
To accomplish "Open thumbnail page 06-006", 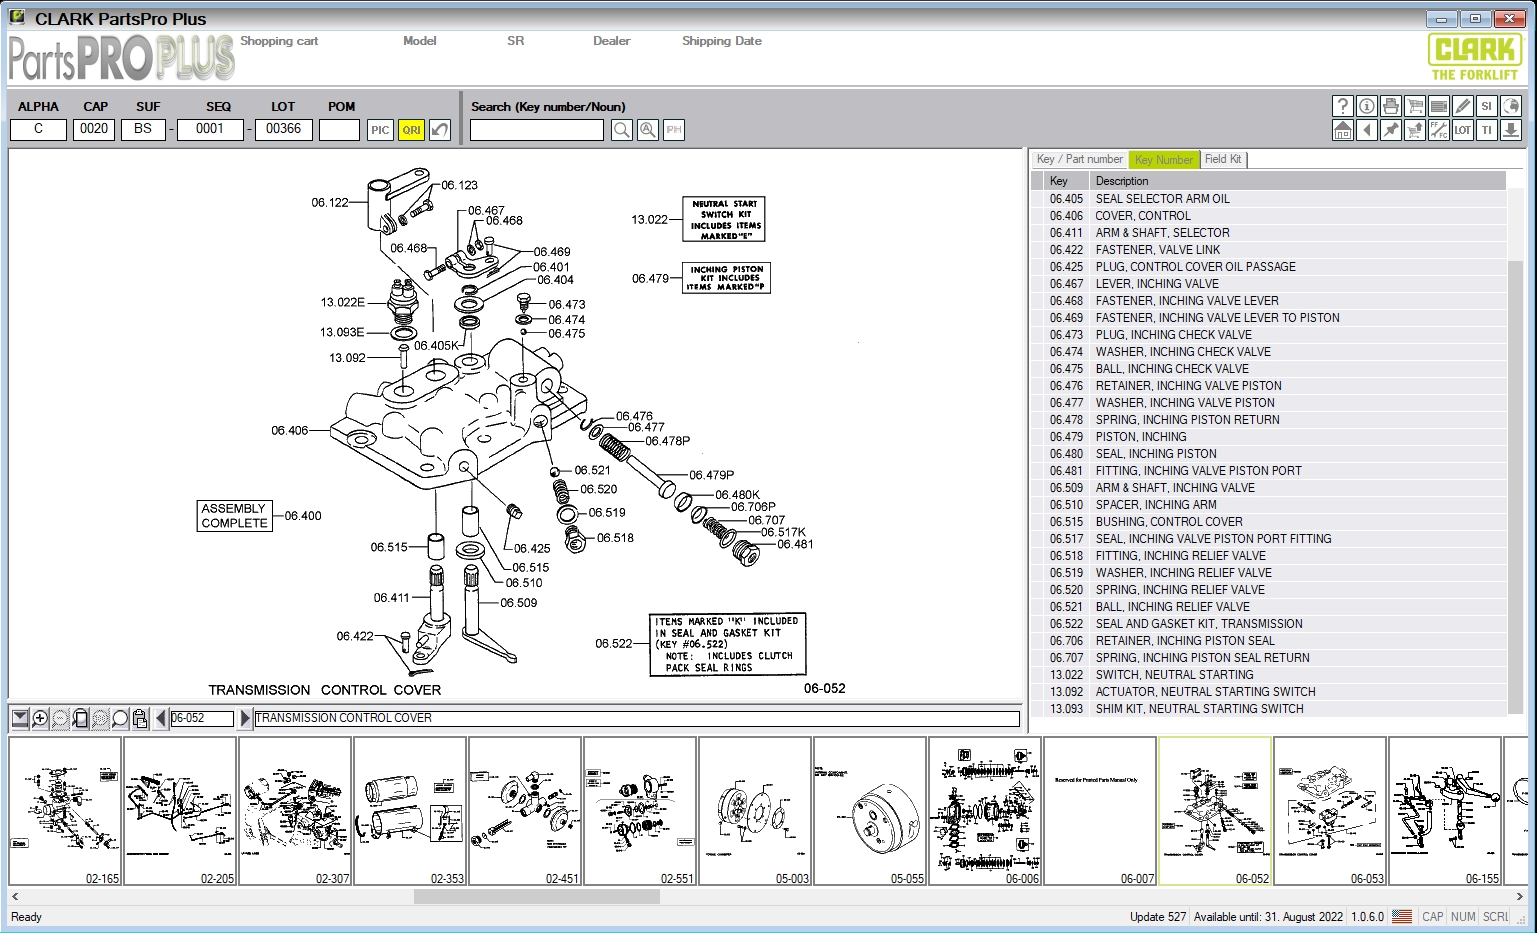I will click(985, 811).
